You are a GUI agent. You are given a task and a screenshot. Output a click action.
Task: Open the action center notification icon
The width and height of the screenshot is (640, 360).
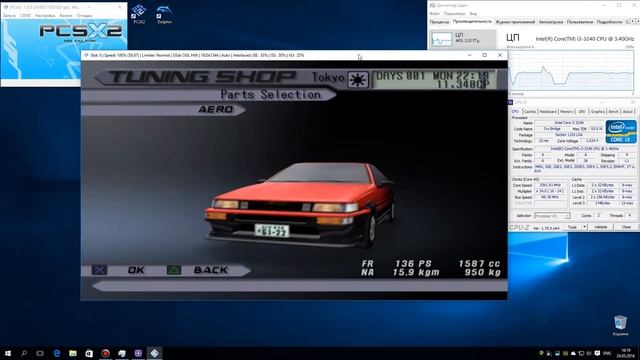pyautogui.click(x=597, y=353)
